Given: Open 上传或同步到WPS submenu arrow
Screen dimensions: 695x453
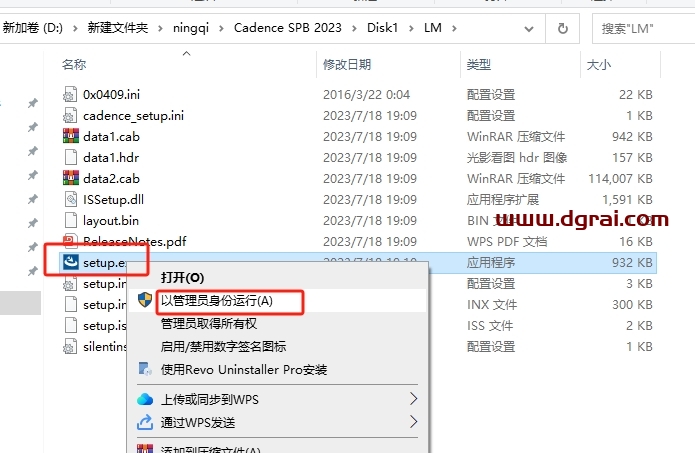Looking at the screenshot, I should coord(413,399).
